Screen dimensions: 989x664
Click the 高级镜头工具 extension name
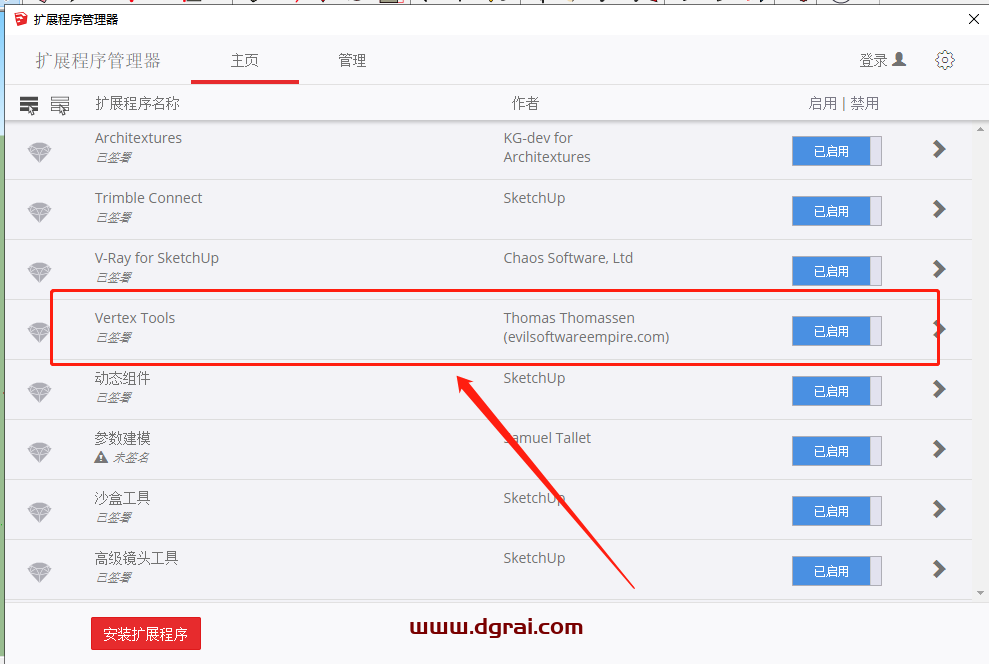click(136, 558)
